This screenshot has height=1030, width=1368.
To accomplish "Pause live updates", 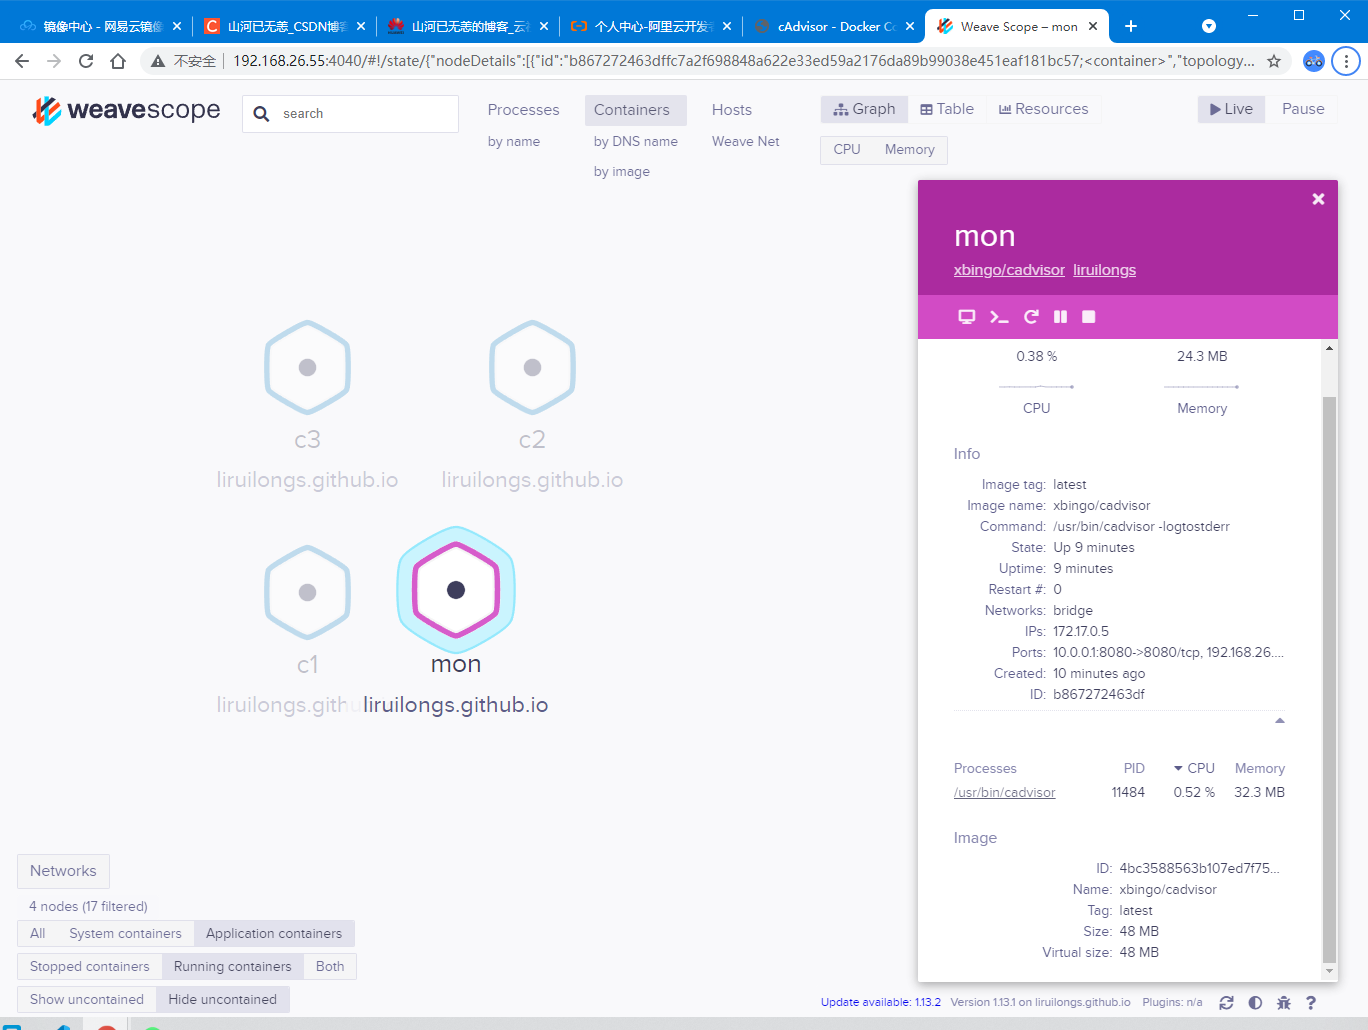I will 1303,109.
